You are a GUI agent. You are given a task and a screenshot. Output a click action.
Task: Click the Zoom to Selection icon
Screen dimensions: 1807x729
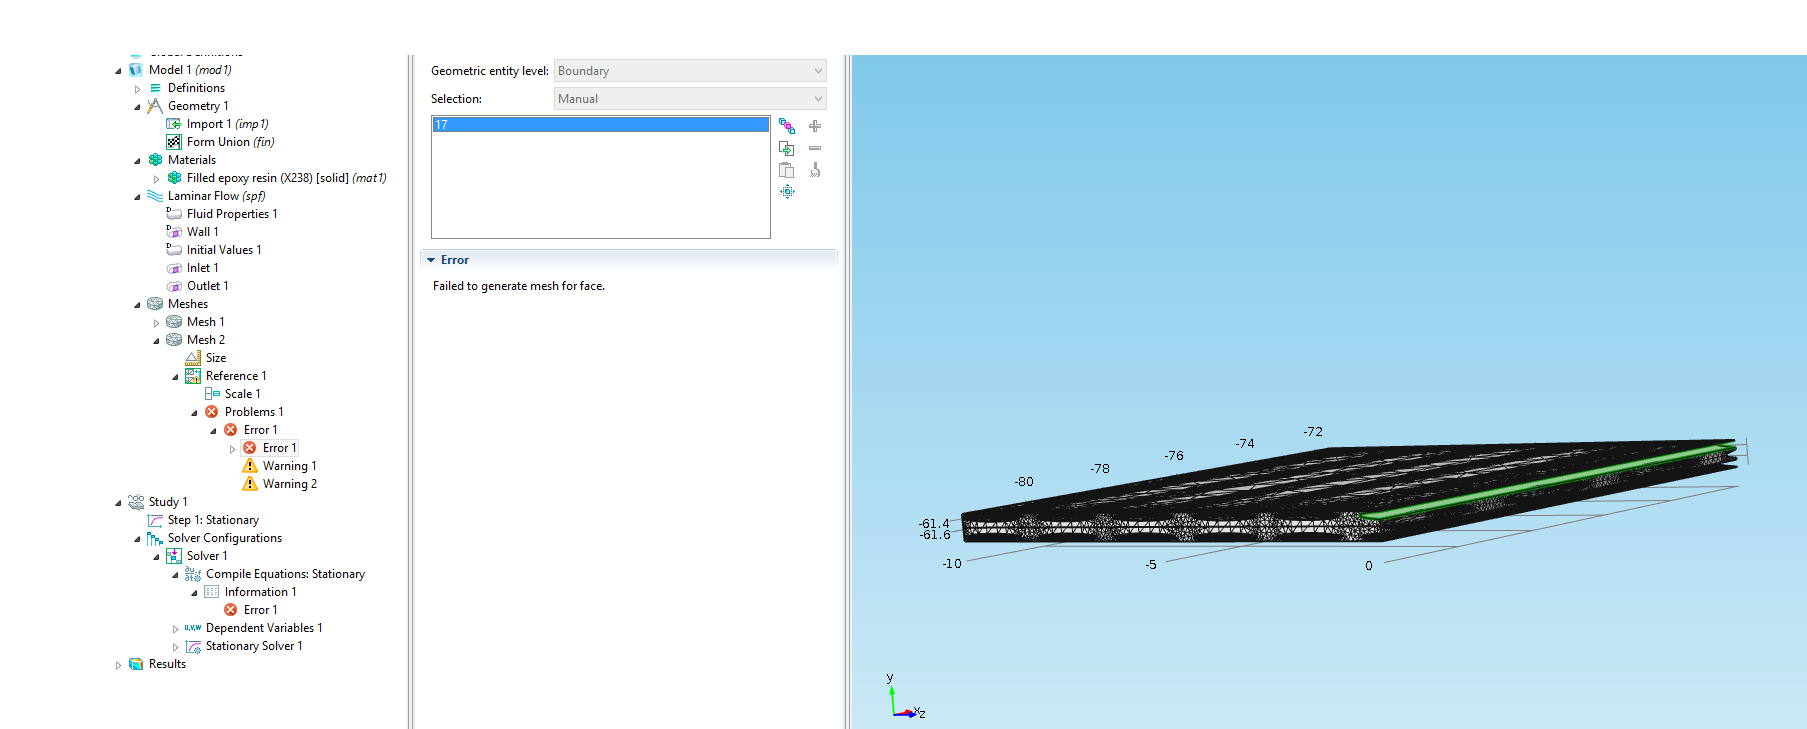click(x=787, y=192)
